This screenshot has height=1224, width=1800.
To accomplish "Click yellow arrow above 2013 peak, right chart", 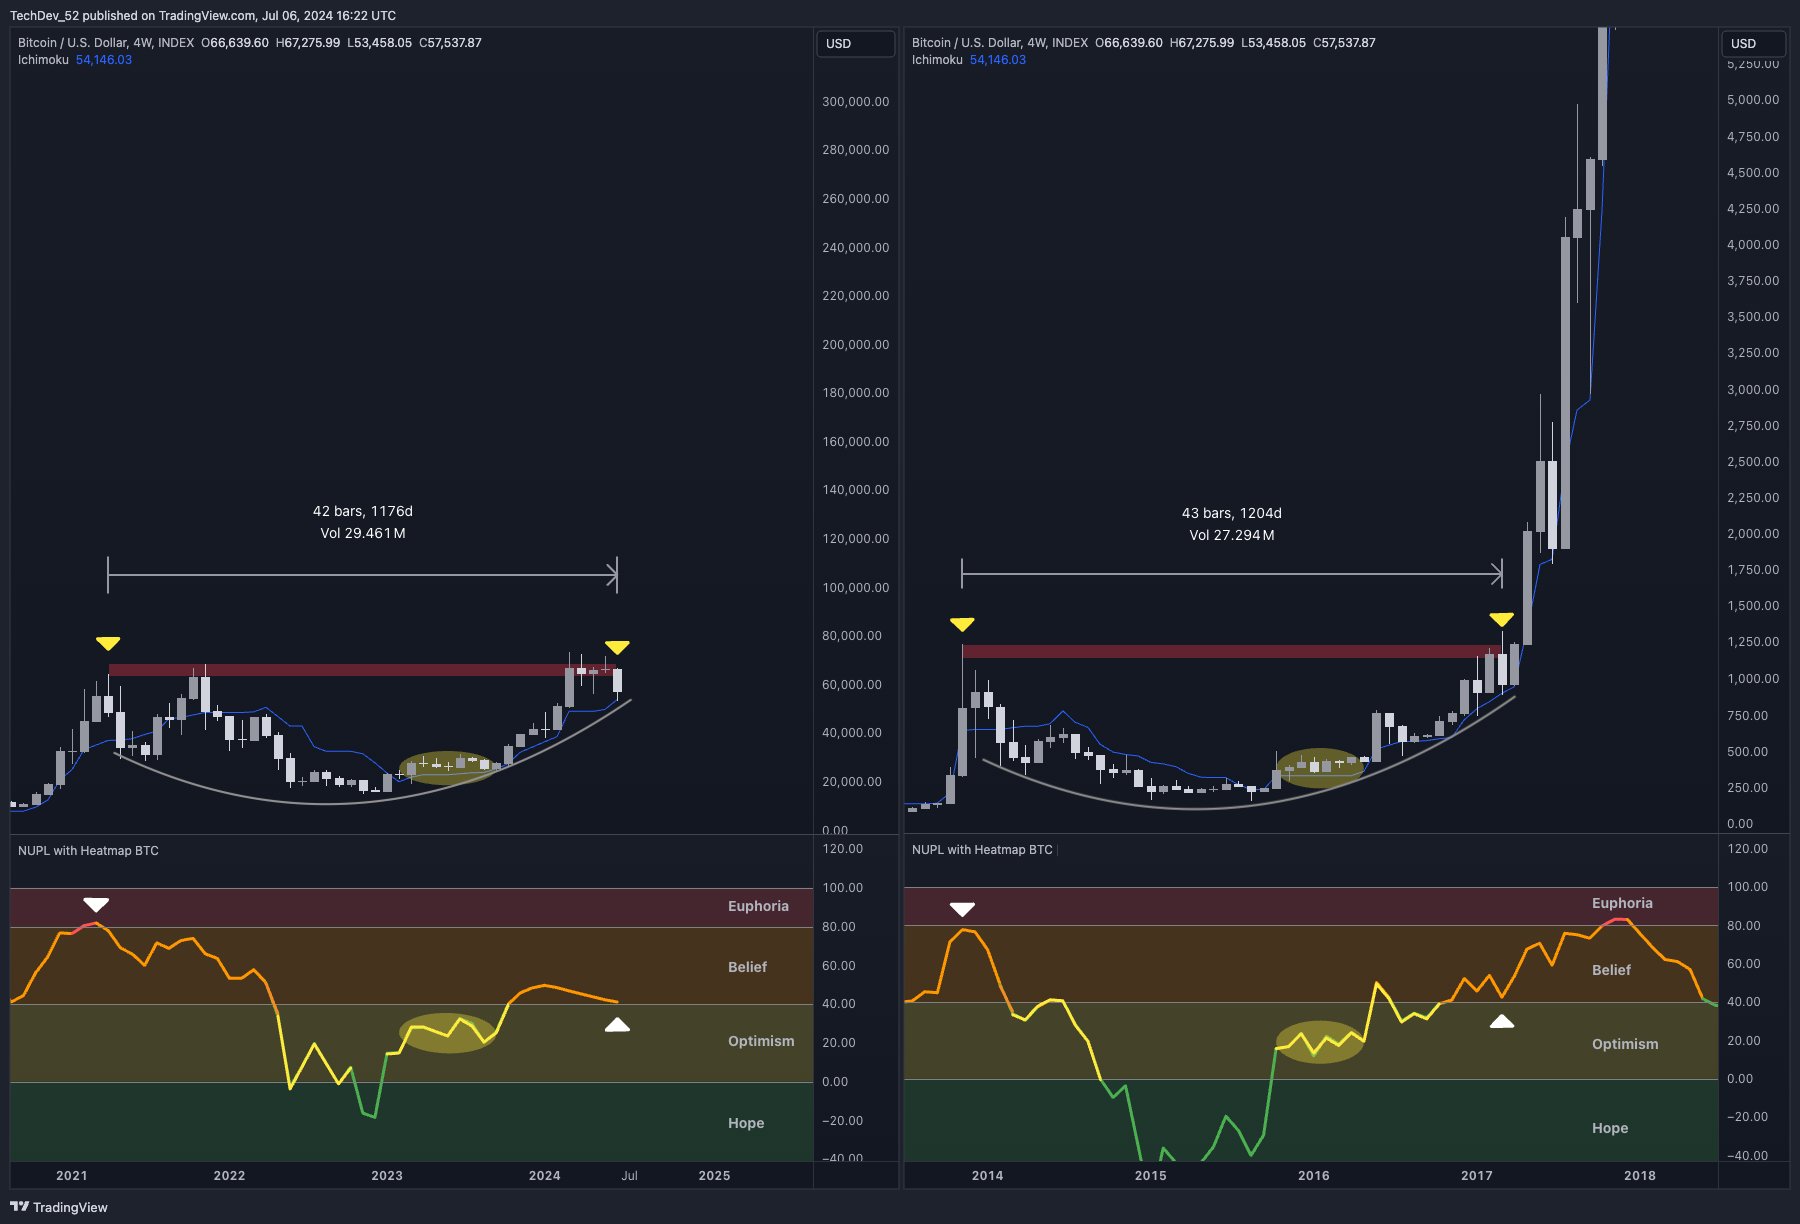I will pos(962,624).
